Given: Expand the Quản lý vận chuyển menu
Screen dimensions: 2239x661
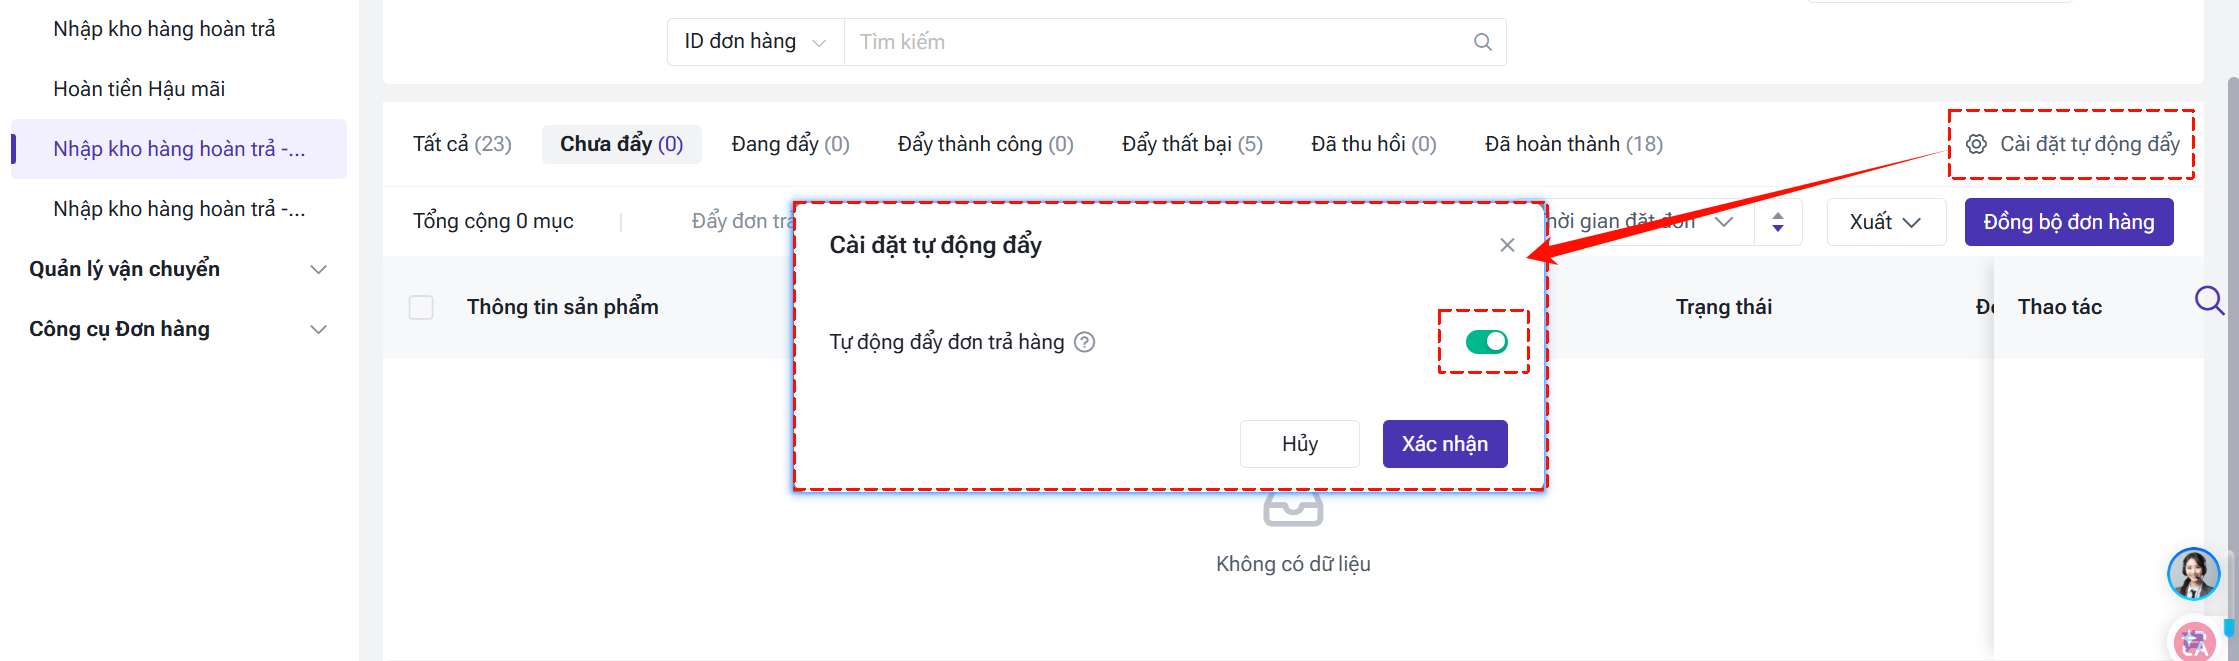Looking at the screenshot, I should (178, 269).
